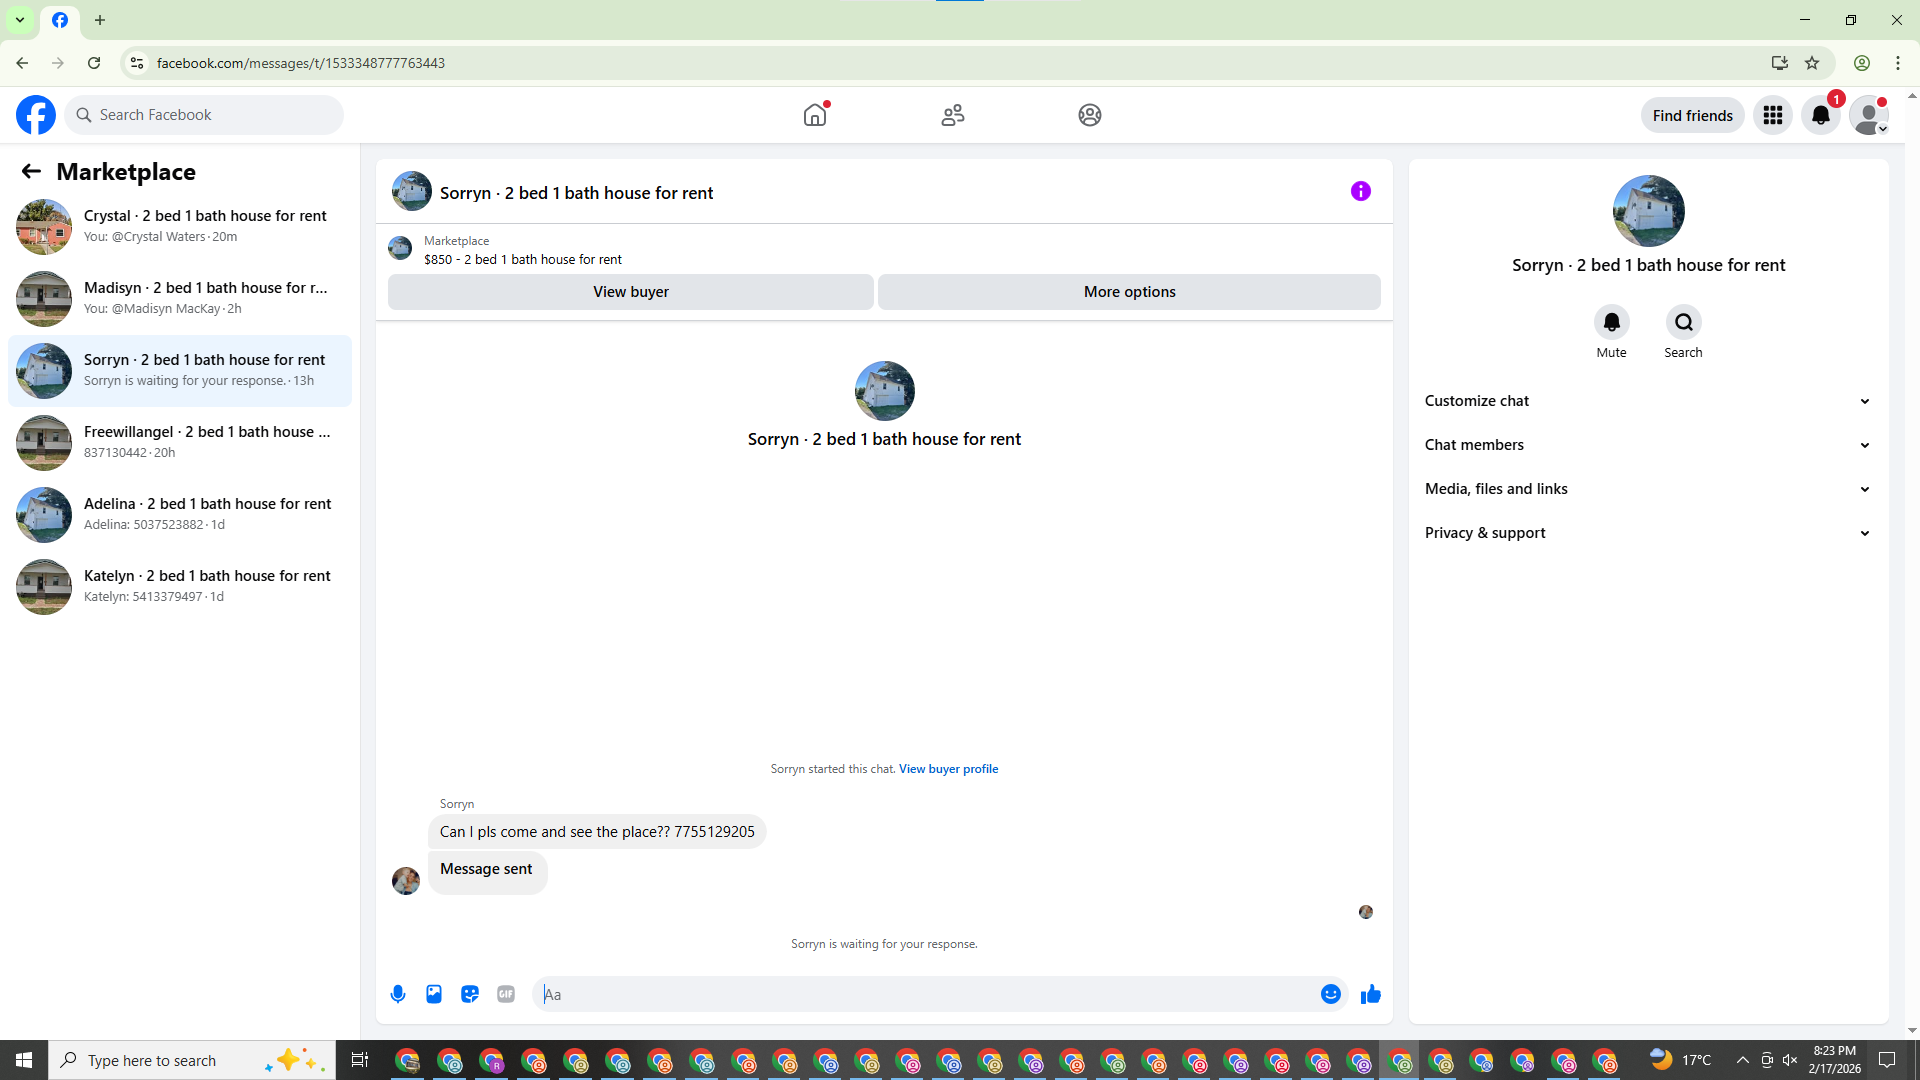The width and height of the screenshot is (1920, 1080).
Task: Mute this chat with the bell button
Action: click(1611, 322)
